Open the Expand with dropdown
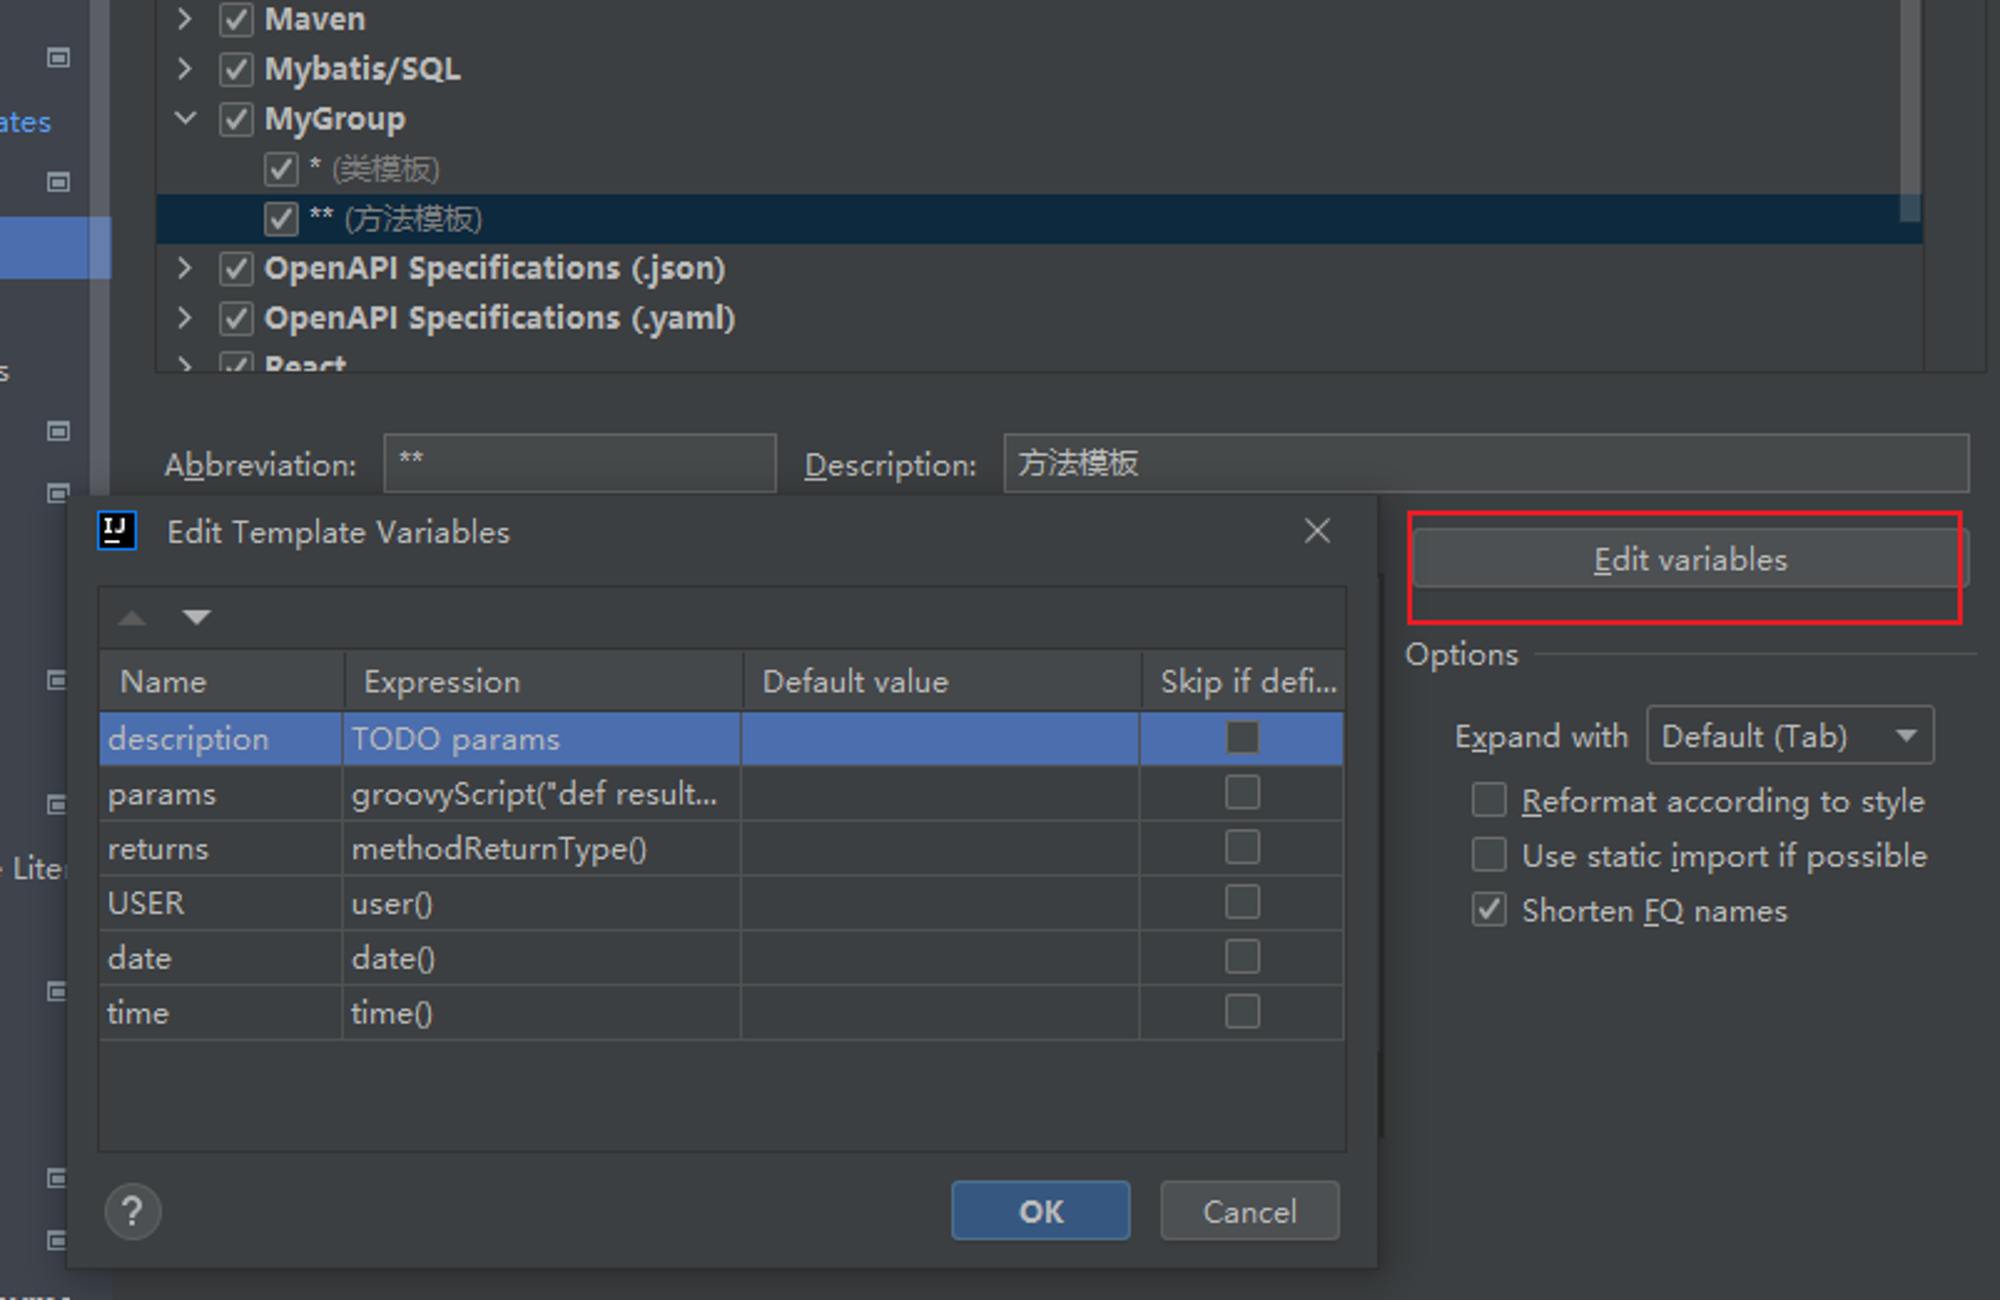The height and width of the screenshot is (1300, 2000). [x=1790, y=736]
